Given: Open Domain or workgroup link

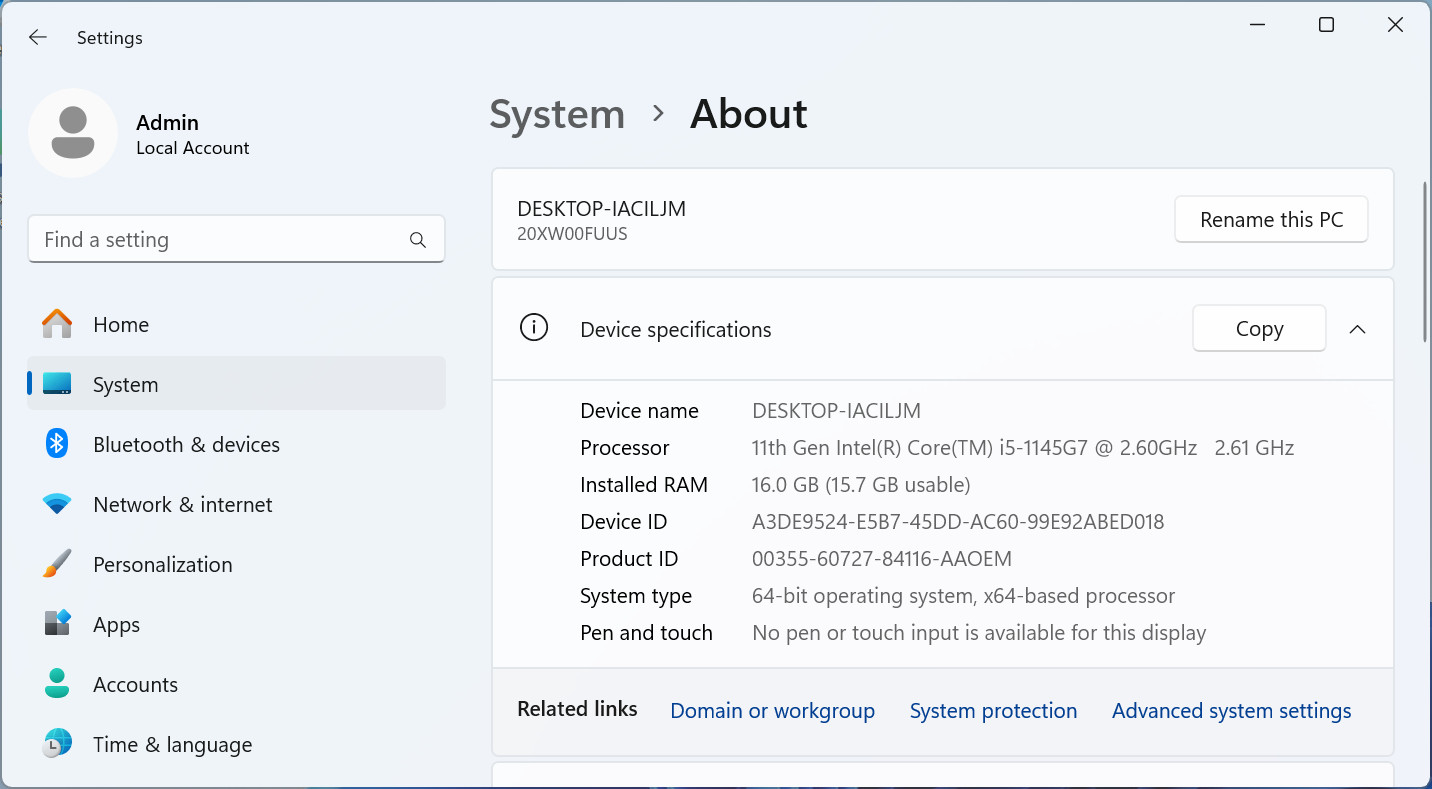Looking at the screenshot, I should [x=772, y=711].
